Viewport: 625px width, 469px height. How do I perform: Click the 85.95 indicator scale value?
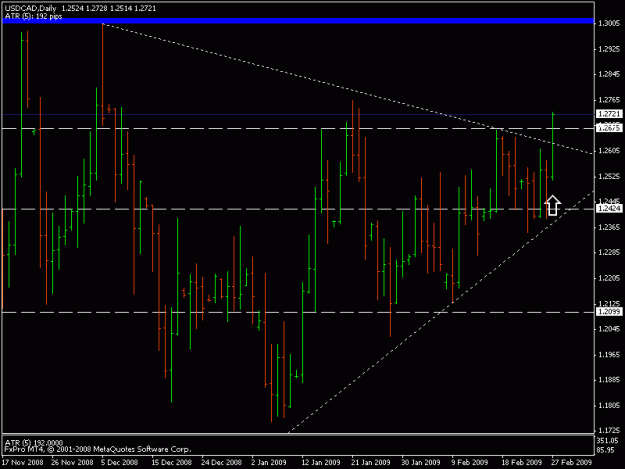pos(606,450)
